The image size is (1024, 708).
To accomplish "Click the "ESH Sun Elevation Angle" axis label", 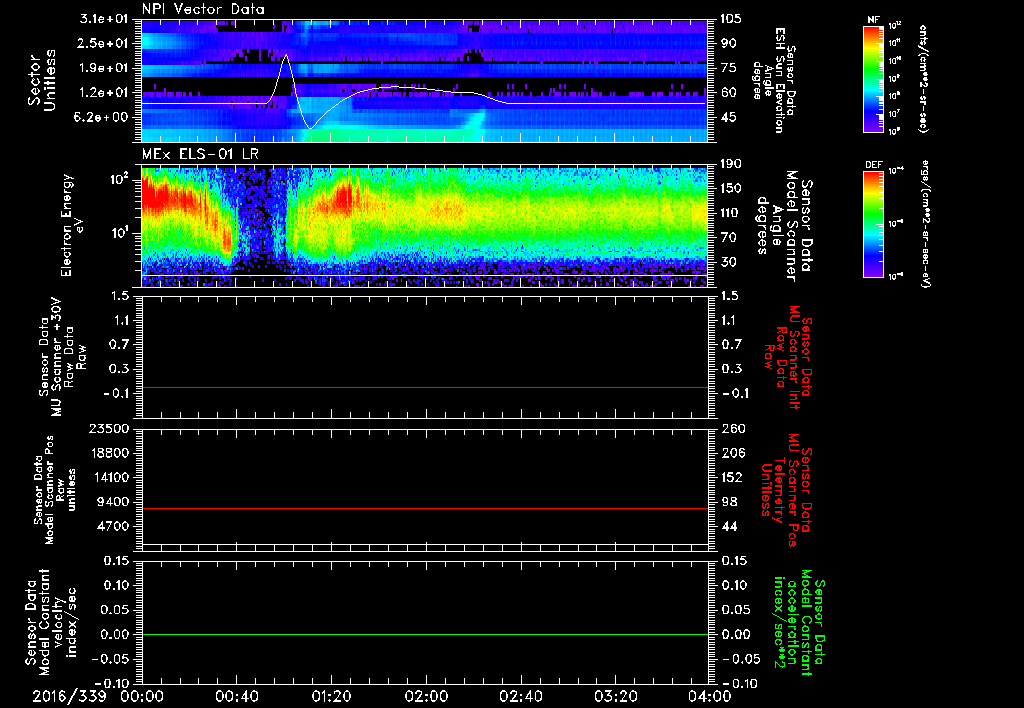I will [773, 80].
